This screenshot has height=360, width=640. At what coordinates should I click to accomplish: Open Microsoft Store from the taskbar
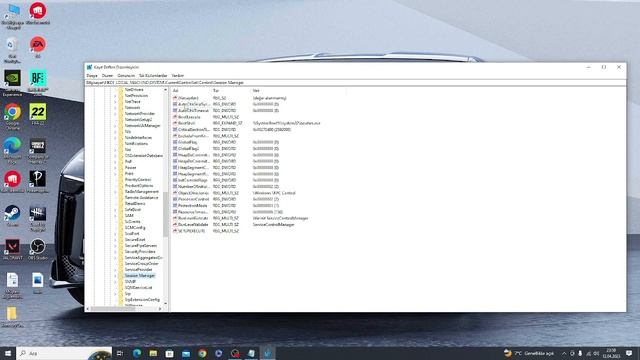pos(169,353)
